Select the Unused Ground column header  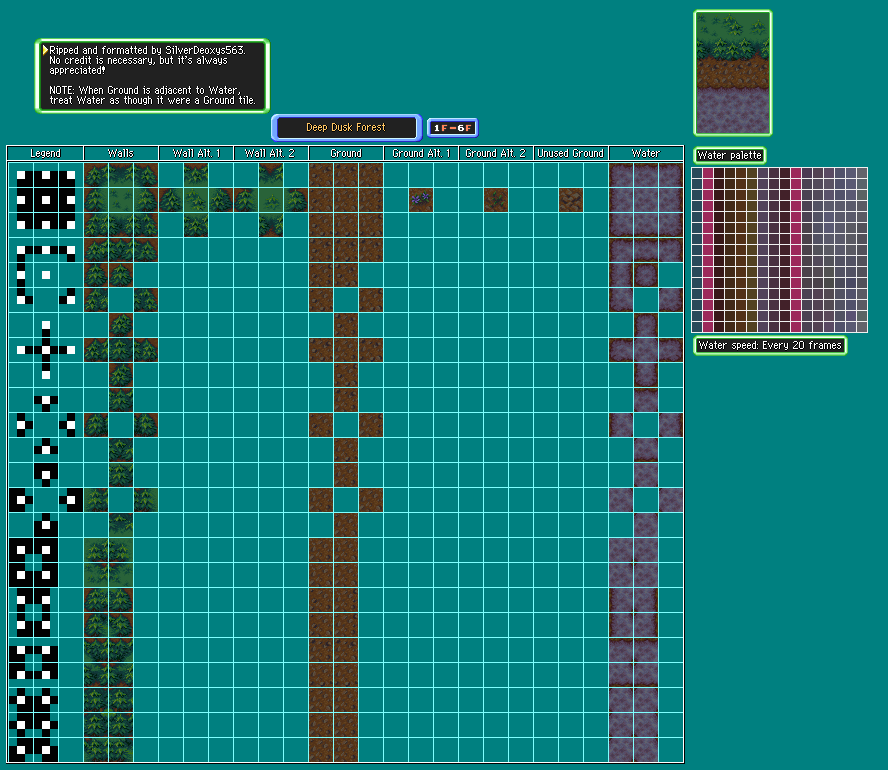(x=571, y=153)
